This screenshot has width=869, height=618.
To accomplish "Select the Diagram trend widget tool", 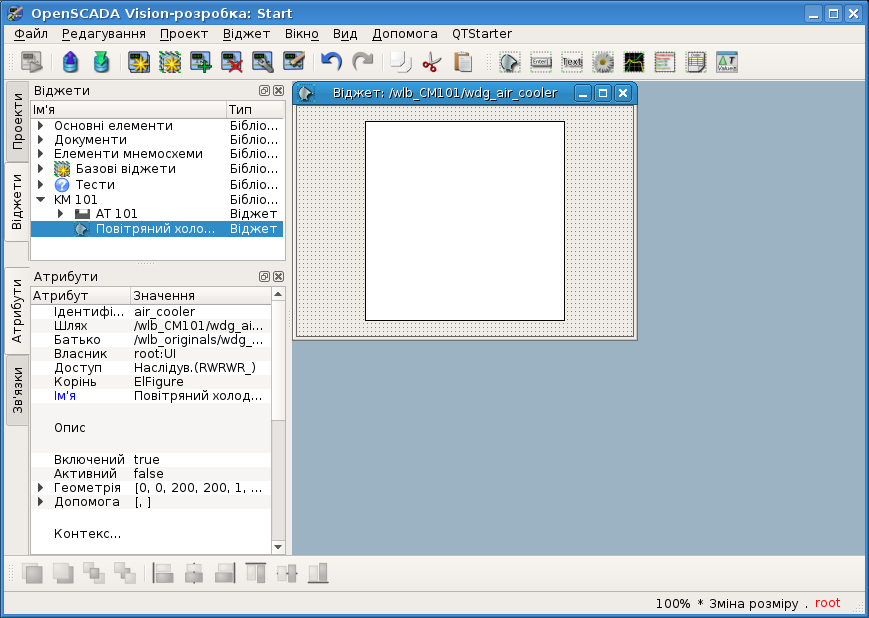I will click(x=634, y=62).
